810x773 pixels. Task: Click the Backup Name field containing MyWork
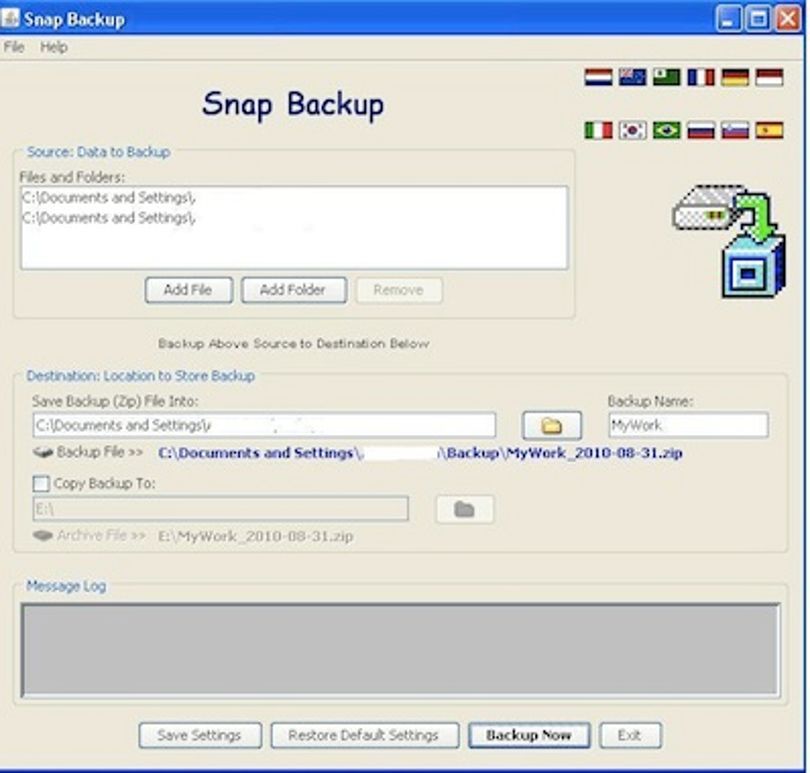(688, 425)
